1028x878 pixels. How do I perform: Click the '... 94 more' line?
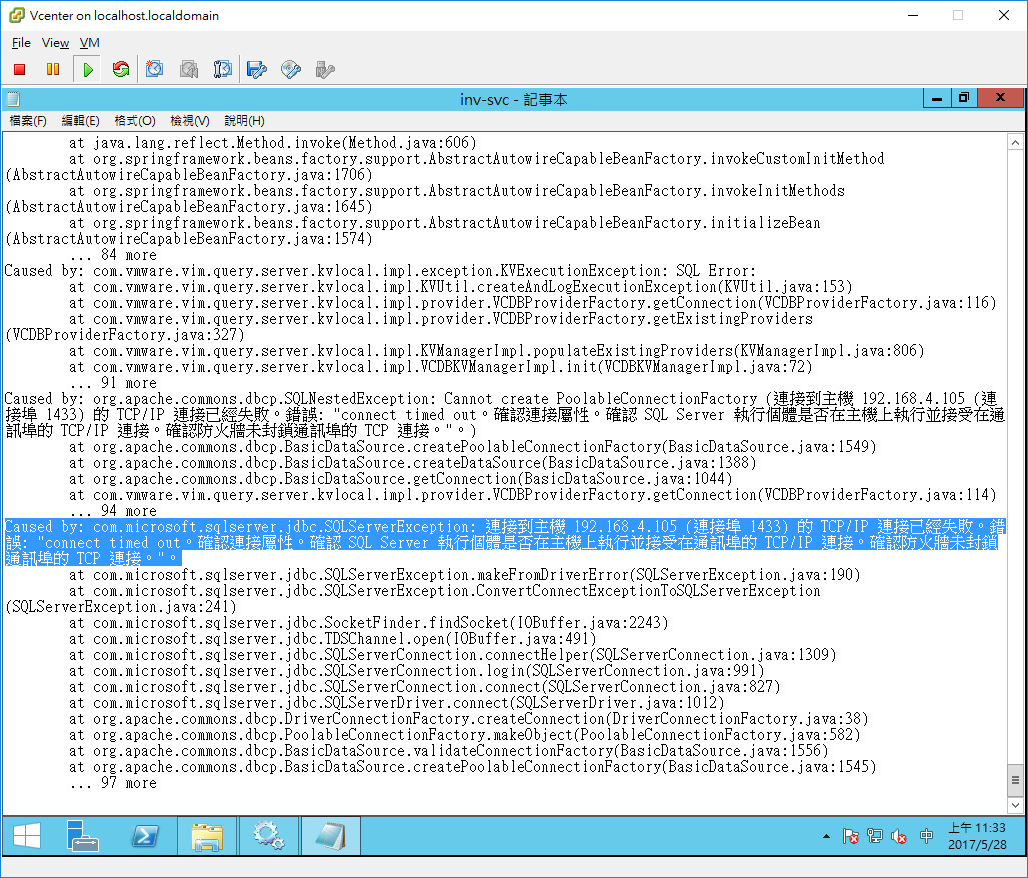click(113, 511)
